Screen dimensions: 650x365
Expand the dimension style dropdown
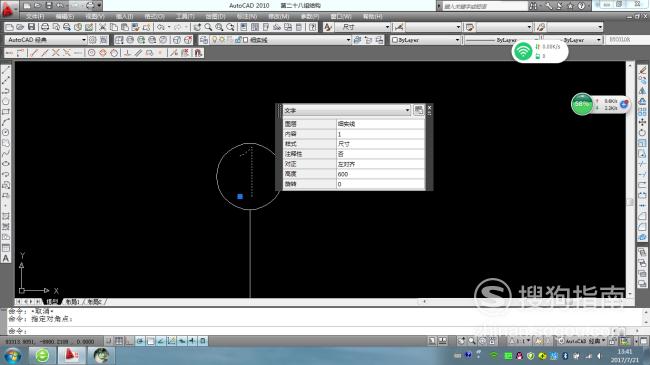[x=458, y=27]
